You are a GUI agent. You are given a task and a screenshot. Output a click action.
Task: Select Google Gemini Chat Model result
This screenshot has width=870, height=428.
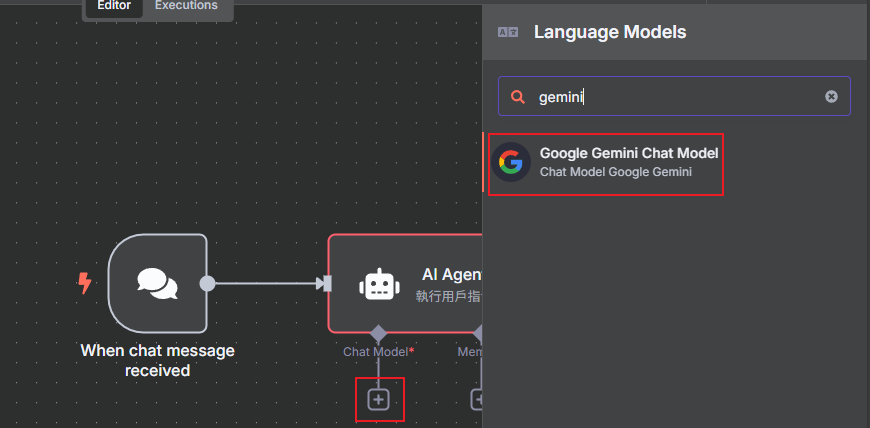coord(628,162)
